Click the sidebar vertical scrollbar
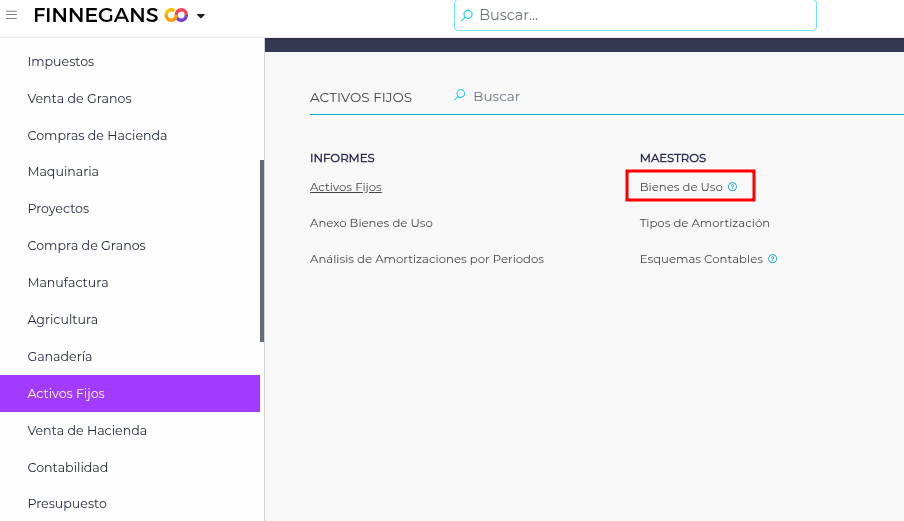 262,250
